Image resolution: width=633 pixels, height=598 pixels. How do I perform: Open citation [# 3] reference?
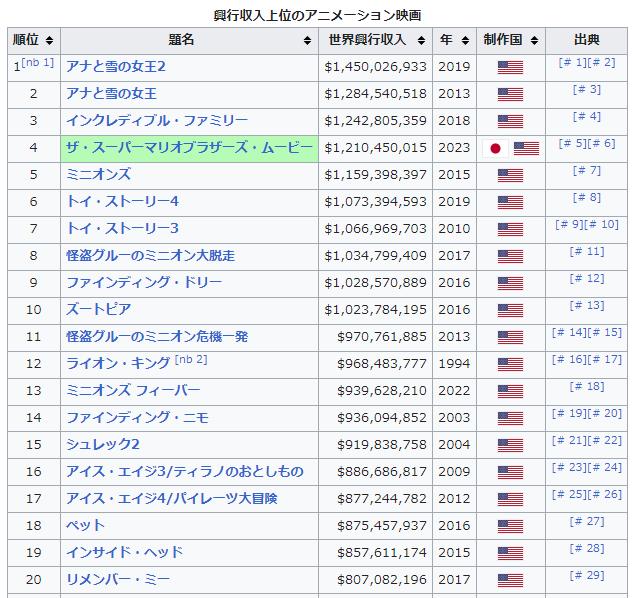click(x=587, y=90)
